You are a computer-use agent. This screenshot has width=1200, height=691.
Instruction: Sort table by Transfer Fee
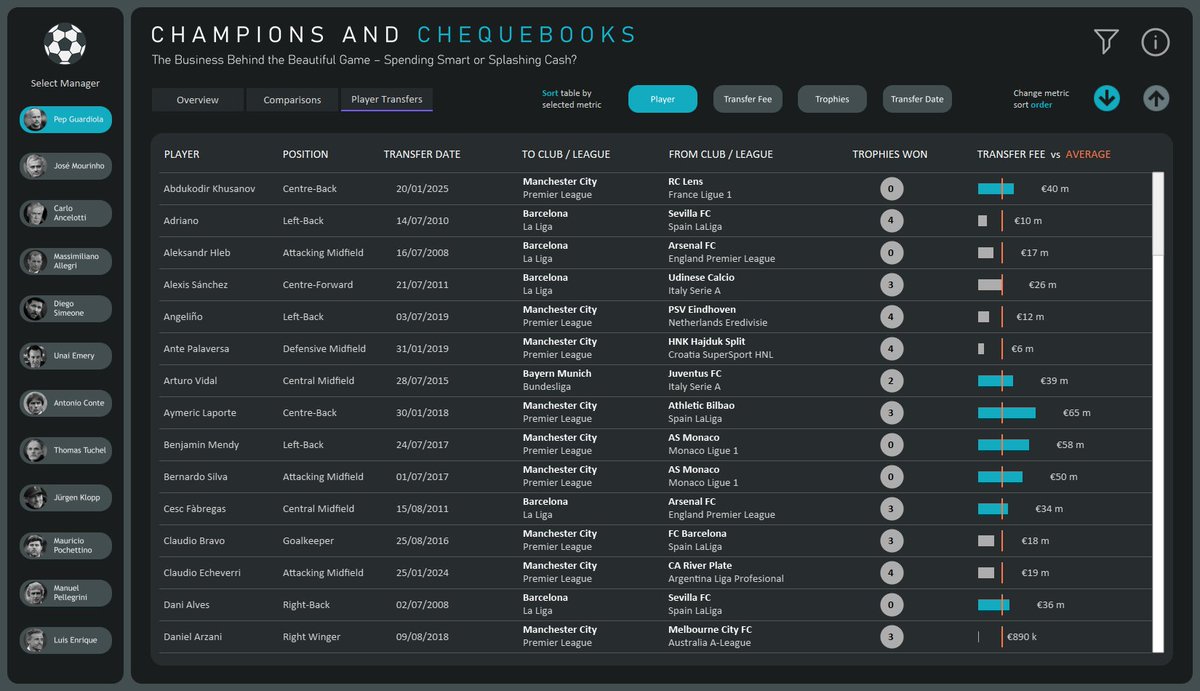tap(748, 99)
